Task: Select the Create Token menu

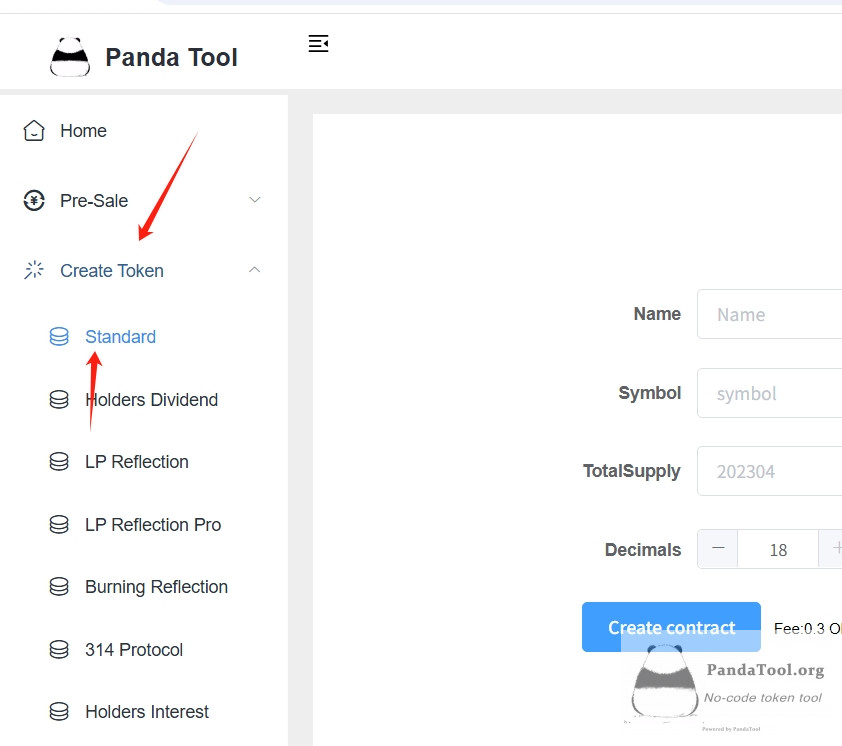Action: (x=144, y=270)
